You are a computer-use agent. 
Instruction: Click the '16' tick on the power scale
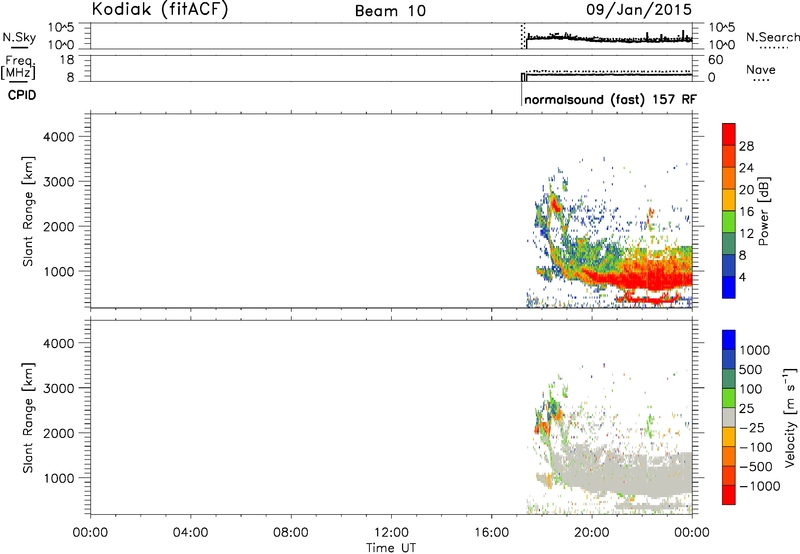746,212
